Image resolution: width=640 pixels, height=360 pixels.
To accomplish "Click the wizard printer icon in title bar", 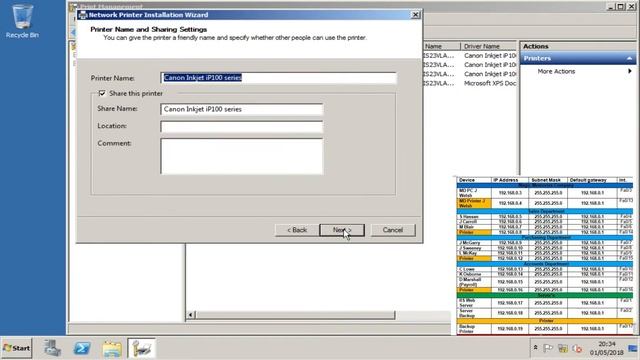I will pos(83,15).
